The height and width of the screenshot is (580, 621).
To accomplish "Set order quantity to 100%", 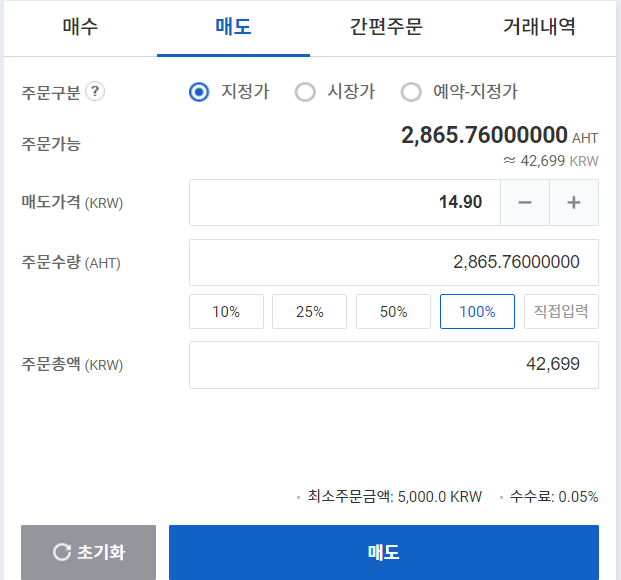I will pos(477,311).
